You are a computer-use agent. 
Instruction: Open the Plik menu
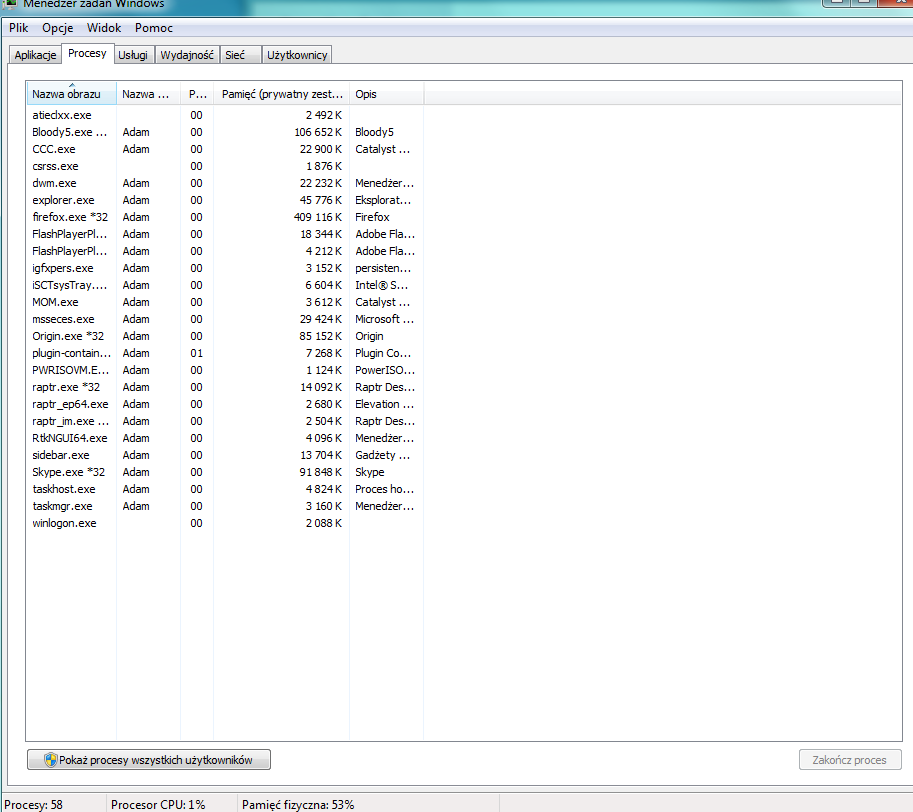pyautogui.click(x=19, y=28)
